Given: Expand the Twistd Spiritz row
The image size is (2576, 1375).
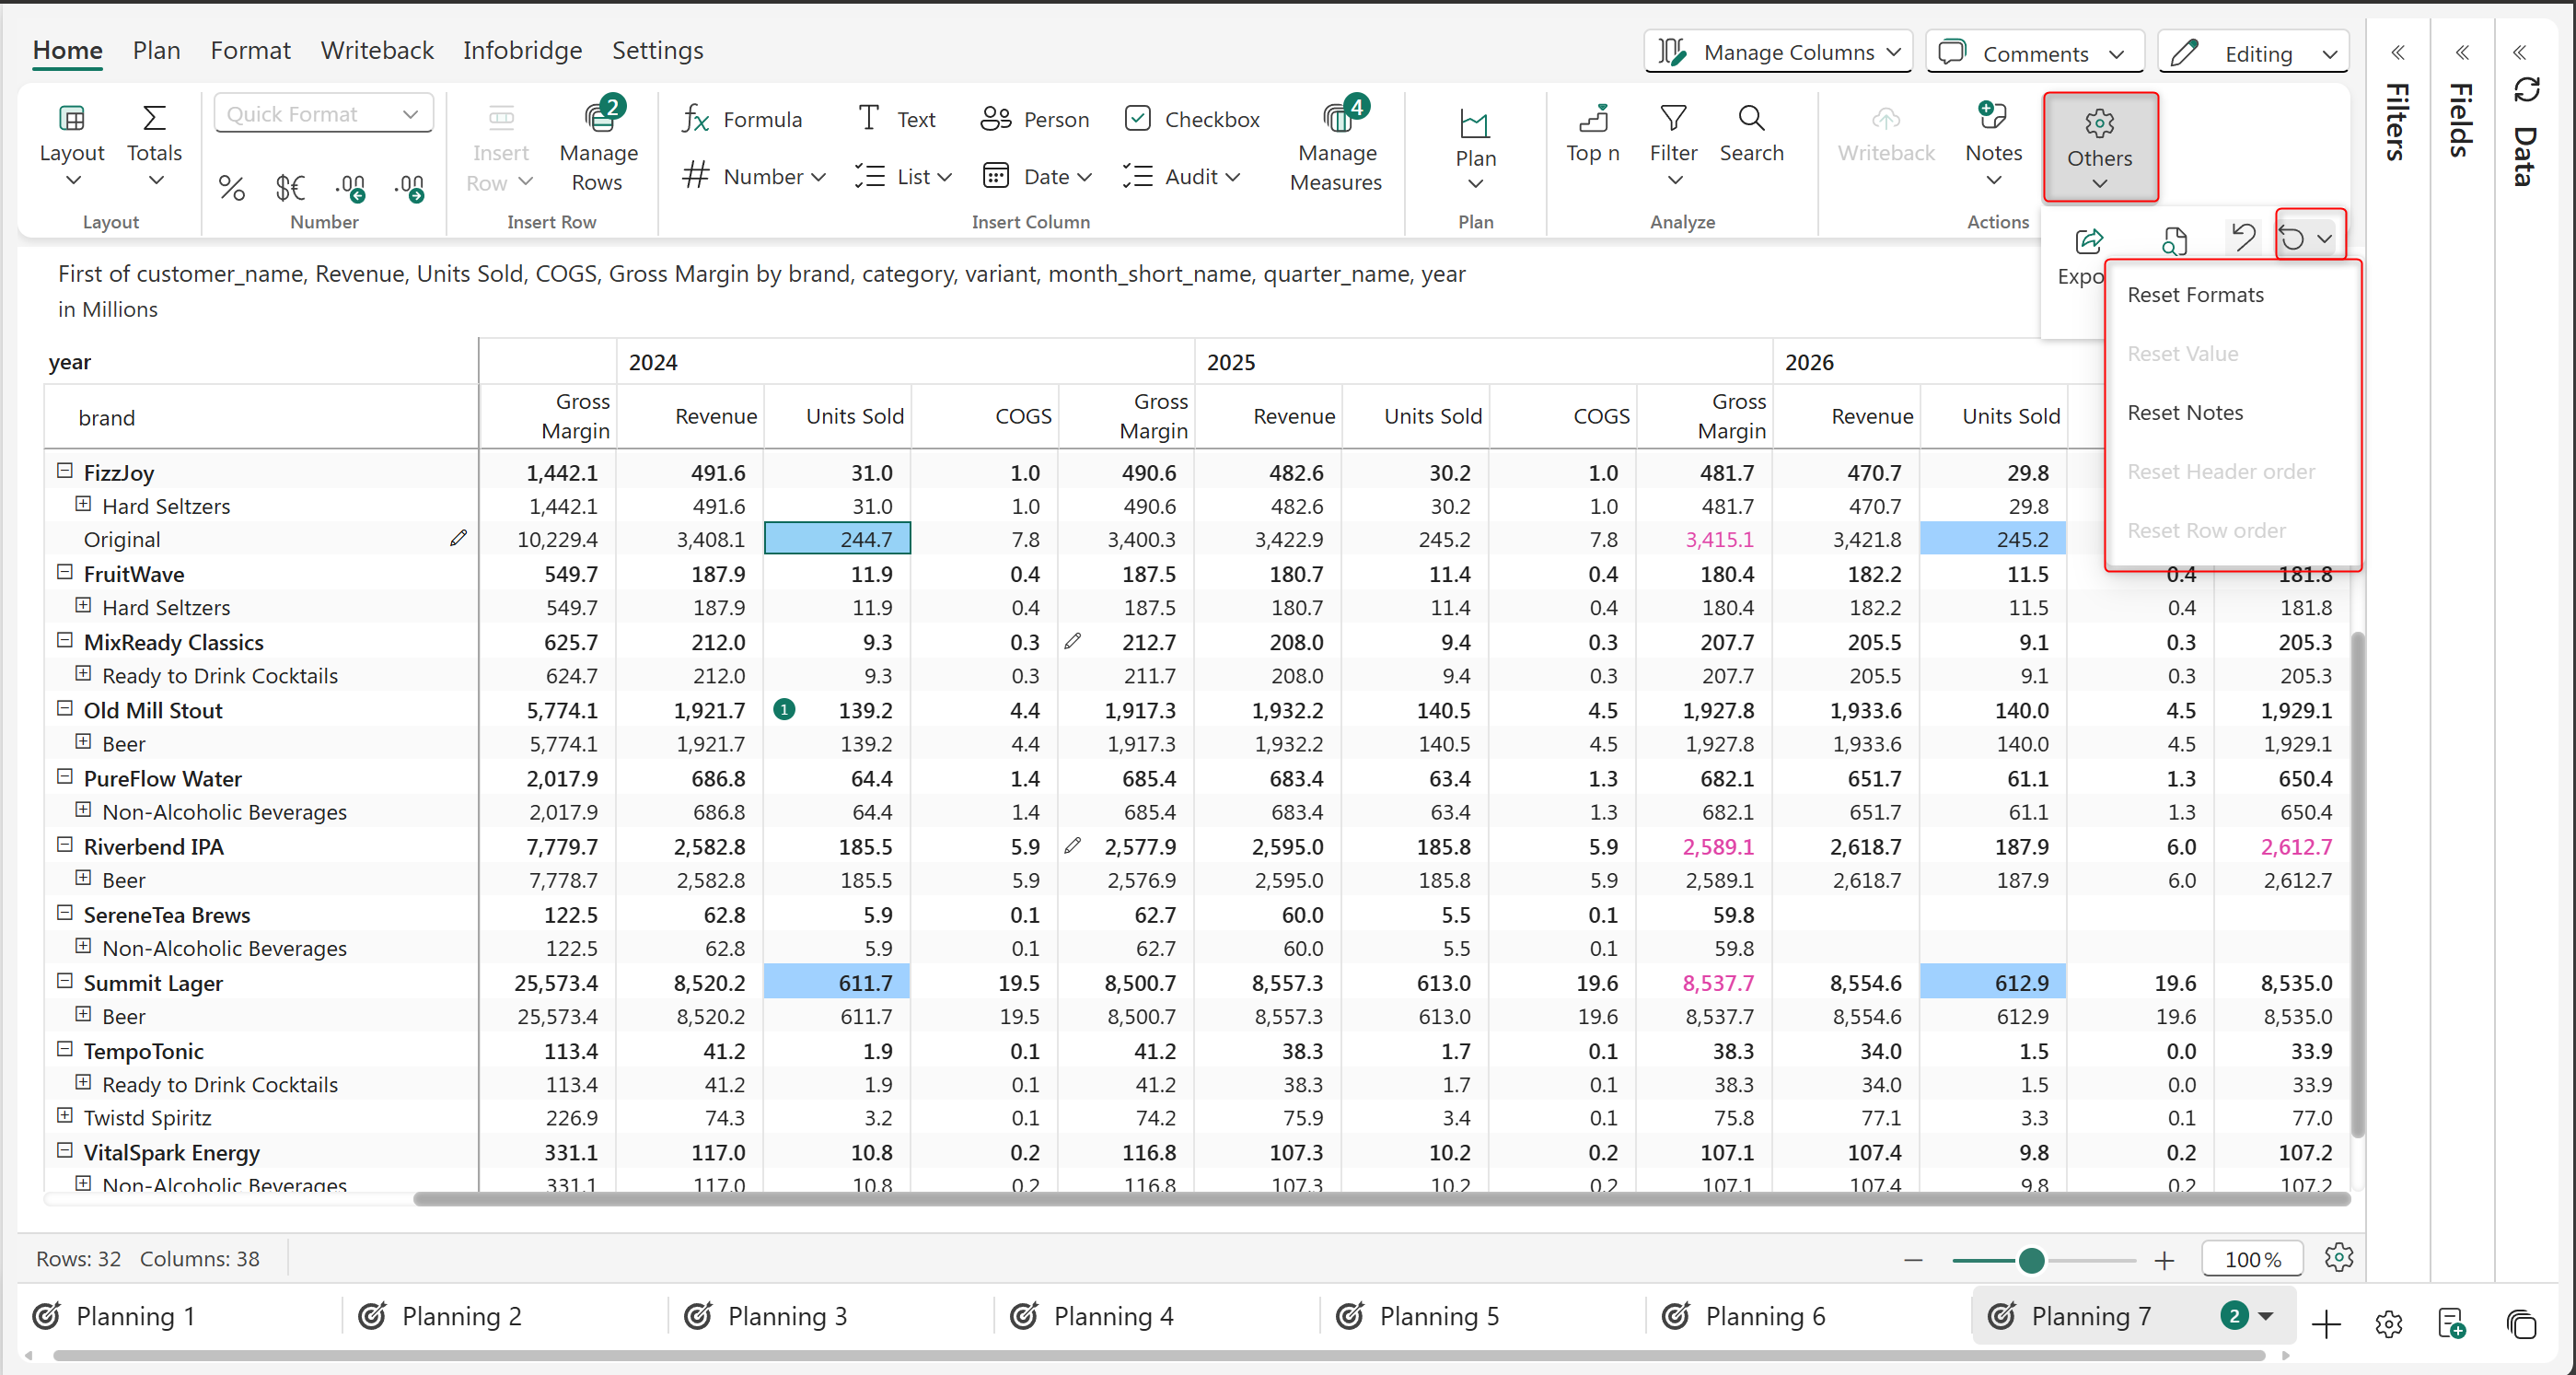Looking at the screenshot, I should pyautogui.click(x=65, y=1115).
